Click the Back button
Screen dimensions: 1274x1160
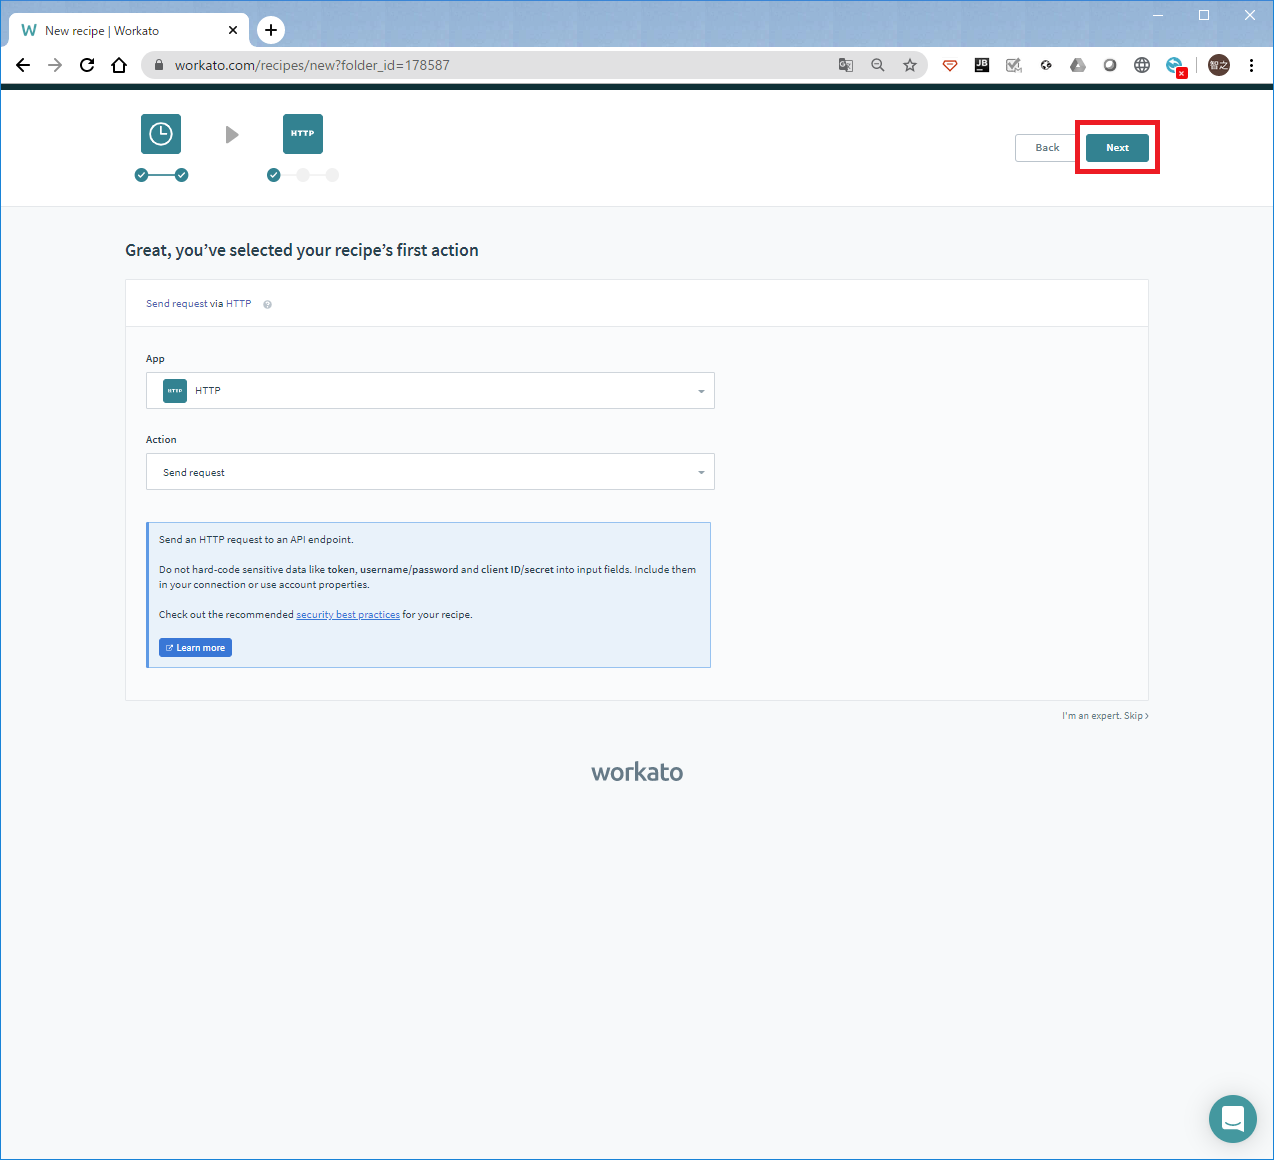1047,147
